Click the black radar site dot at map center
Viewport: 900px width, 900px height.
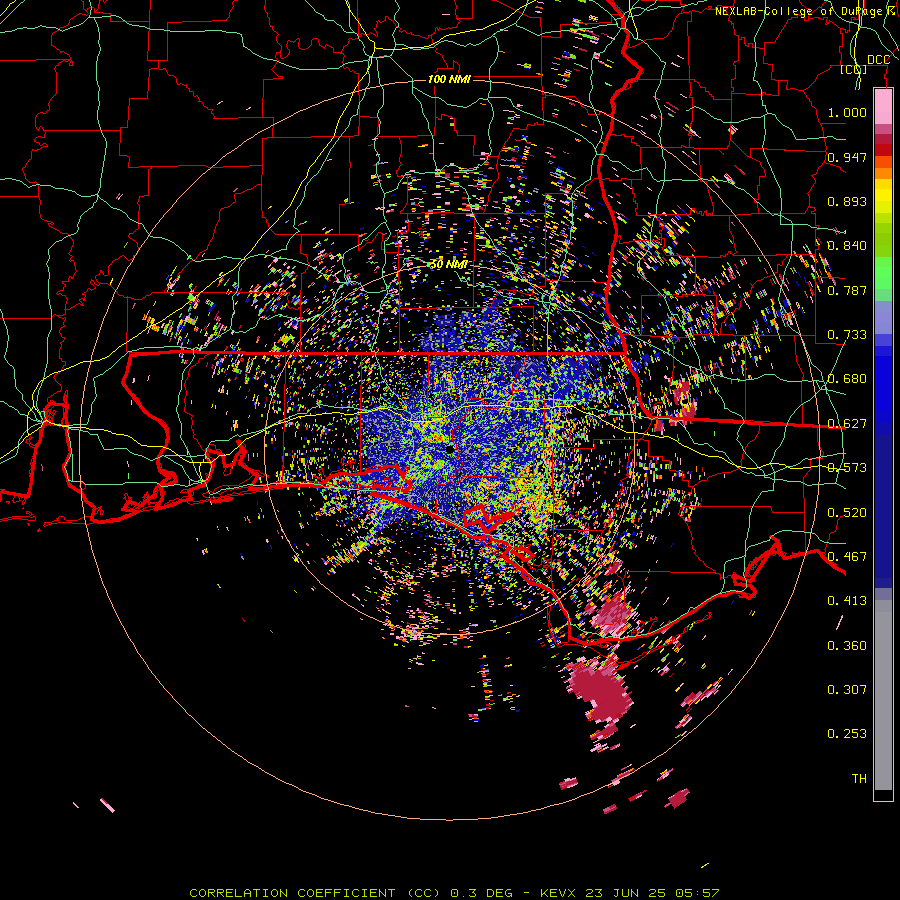point(451,449)
